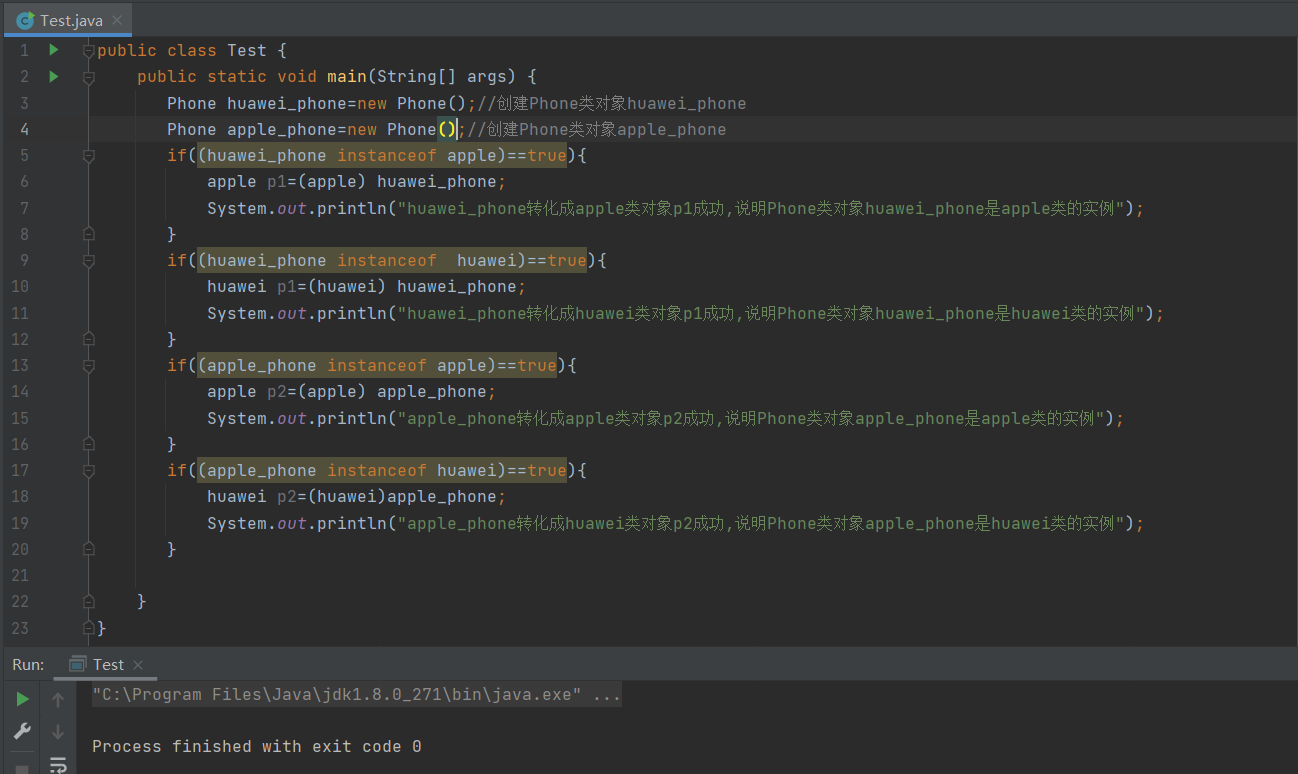Fold the if block starting at line 5
The width and height of the screenshot is (1298, 774).
[x=89, y=155]
